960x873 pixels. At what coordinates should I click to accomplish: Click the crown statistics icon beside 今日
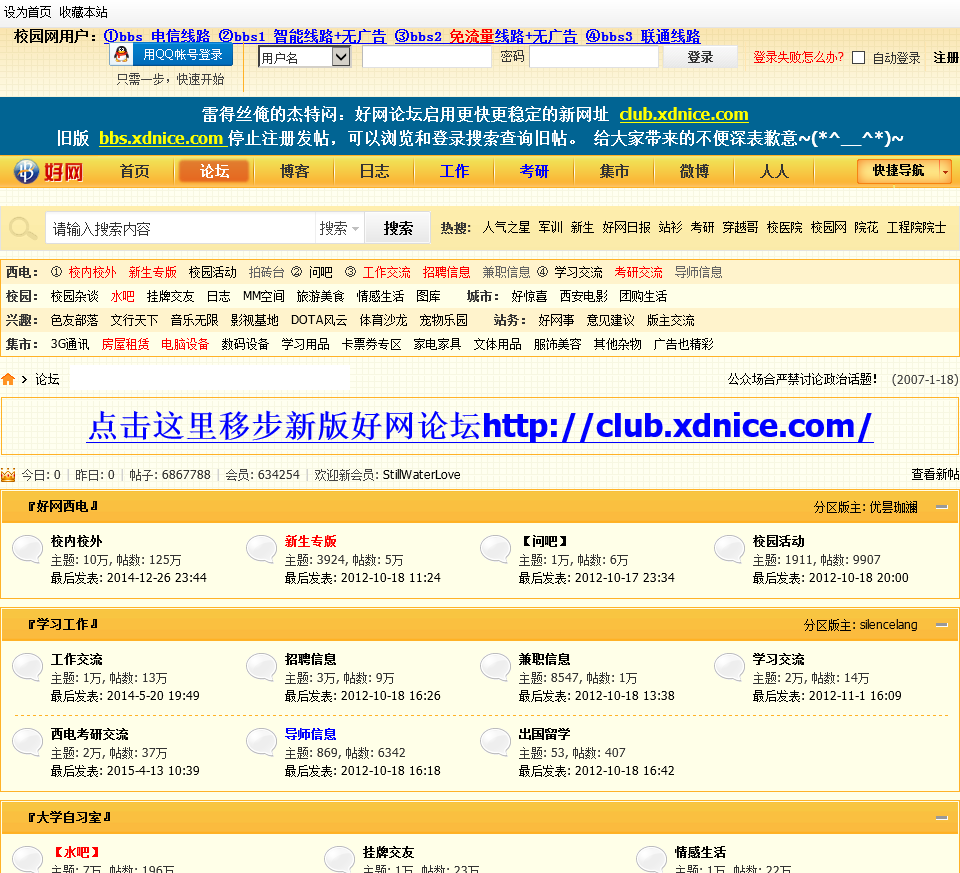[8, 474]
